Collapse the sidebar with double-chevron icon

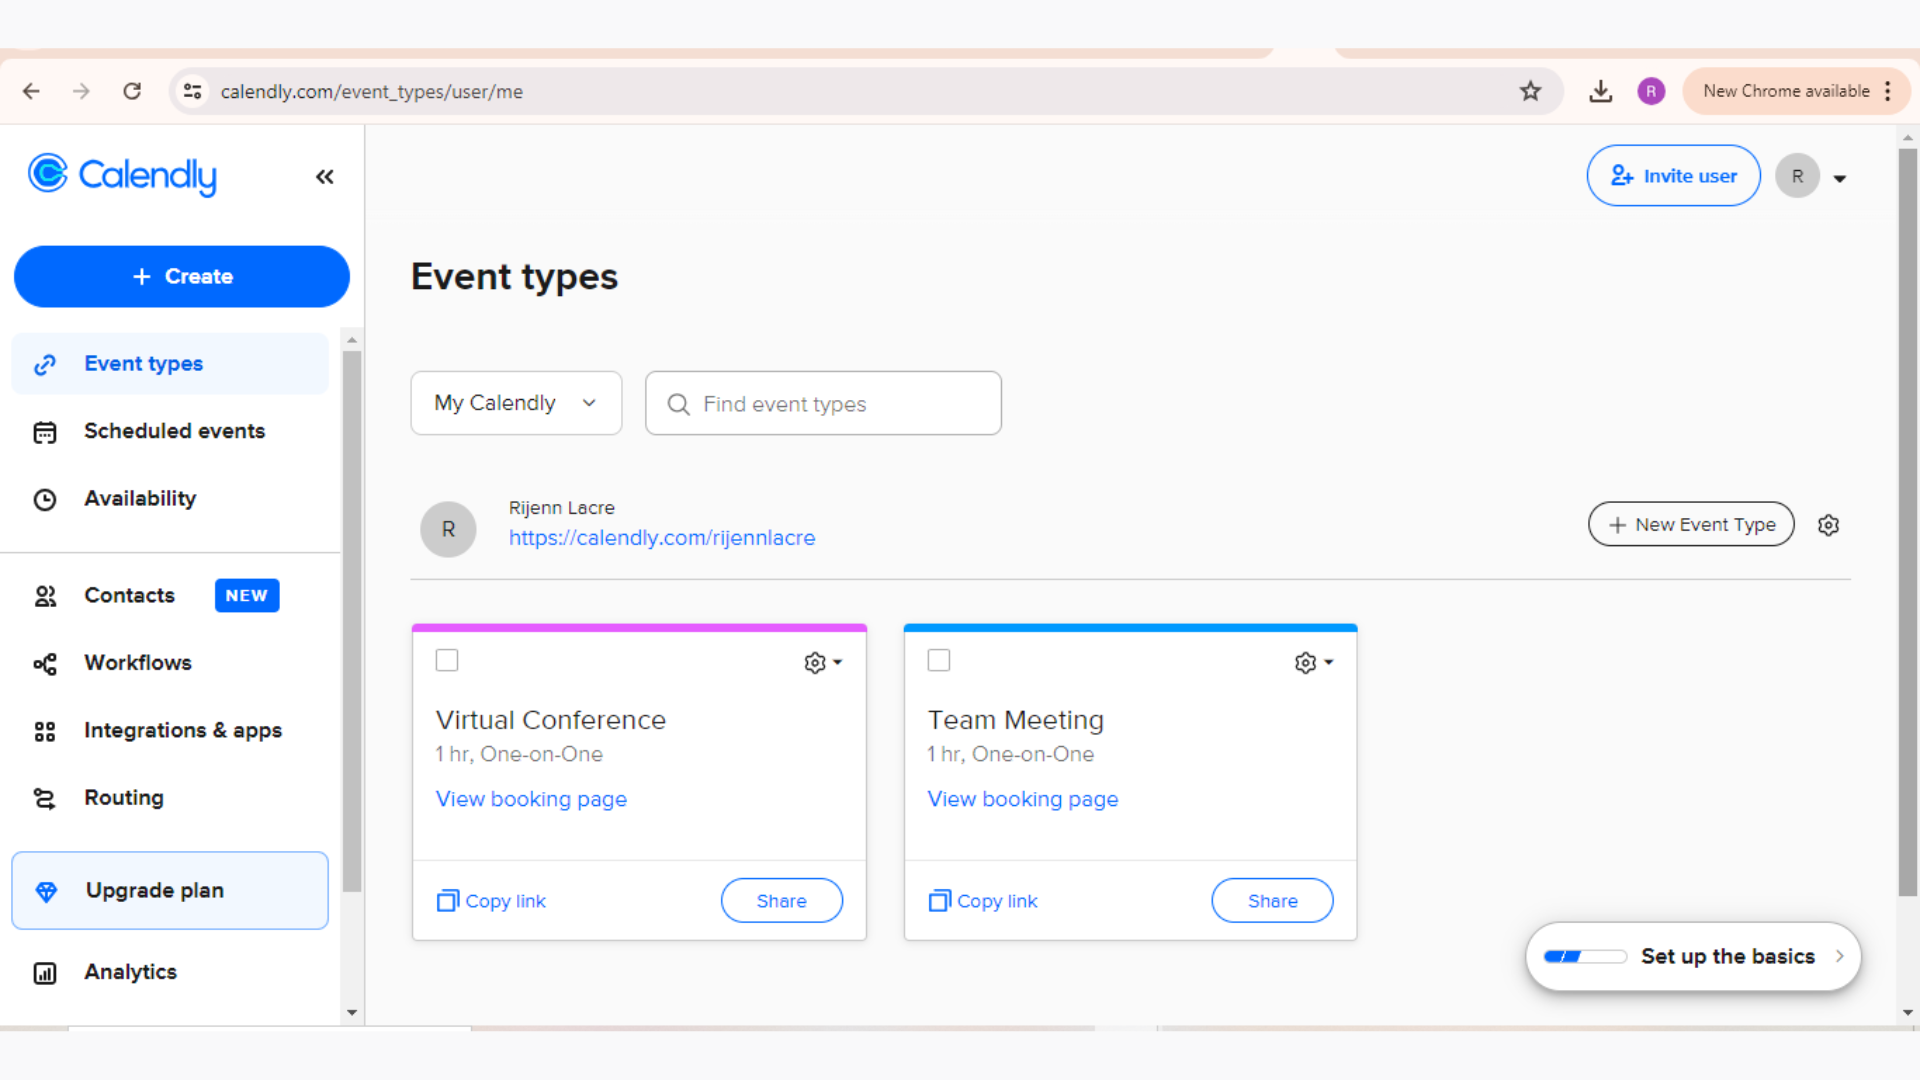(x=324, y=177)
